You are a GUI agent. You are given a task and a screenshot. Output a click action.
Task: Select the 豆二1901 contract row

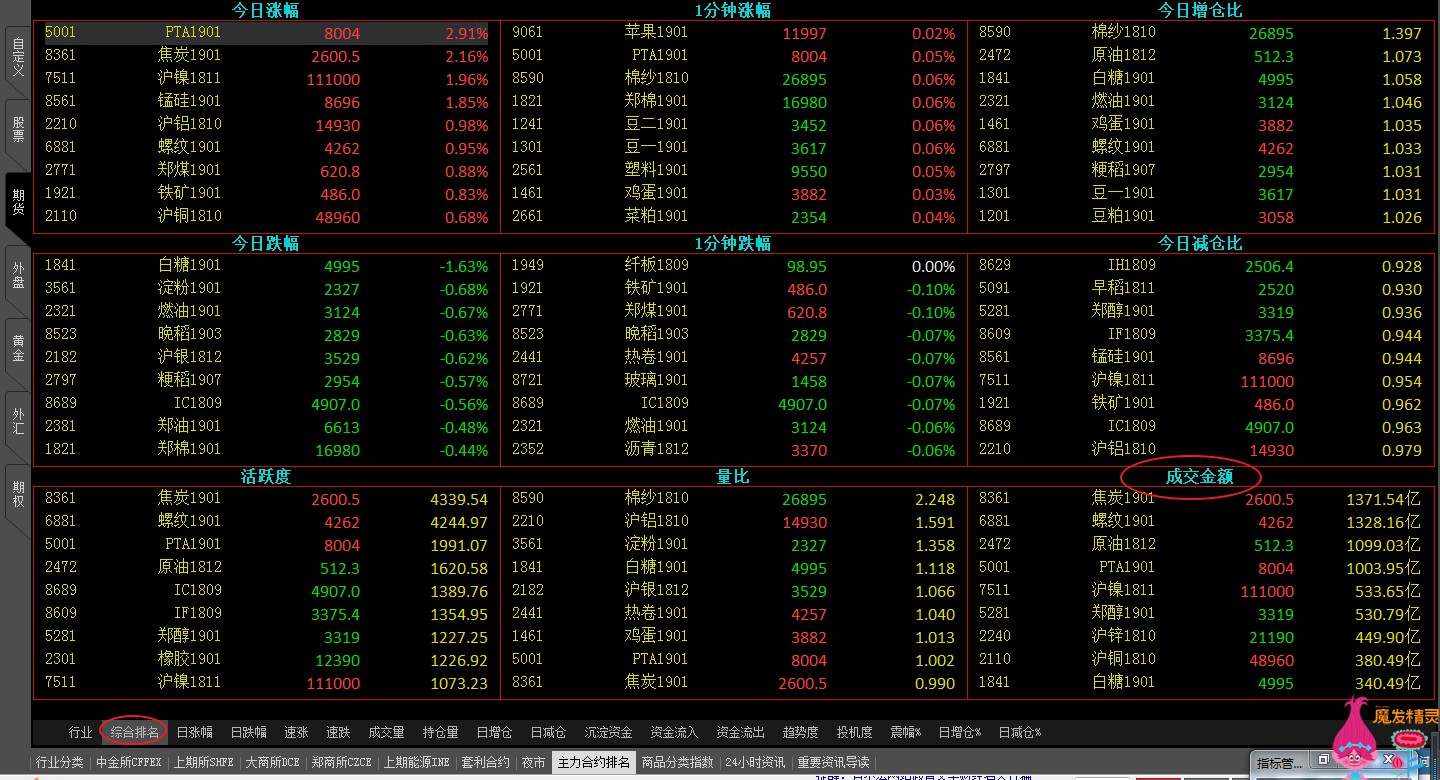coord(733,125)
